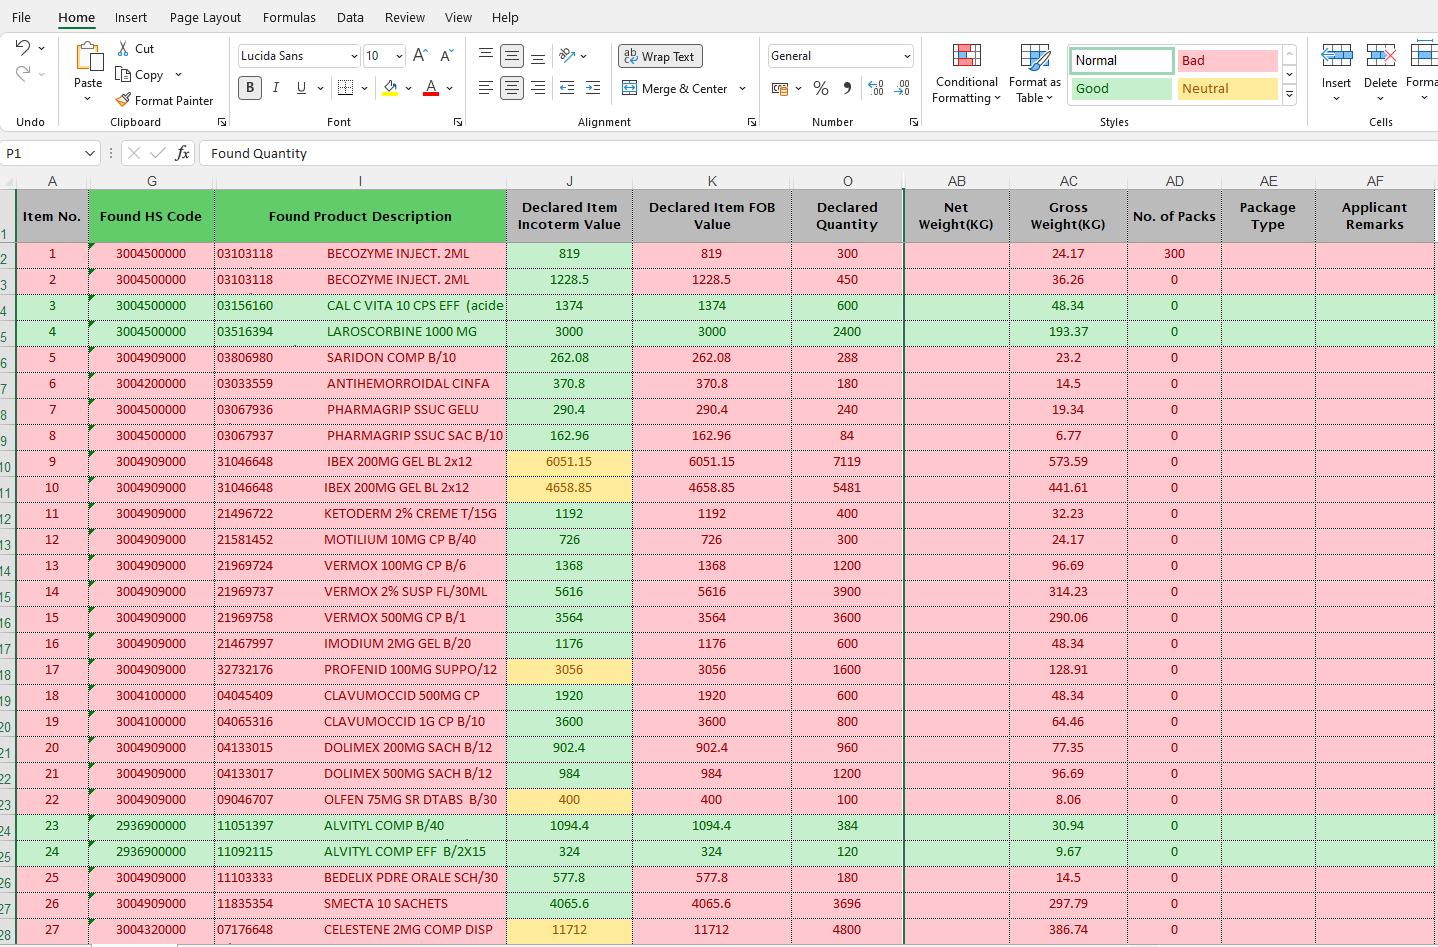
Task: Click the Select All corner triangle
Action: point(8,181)
